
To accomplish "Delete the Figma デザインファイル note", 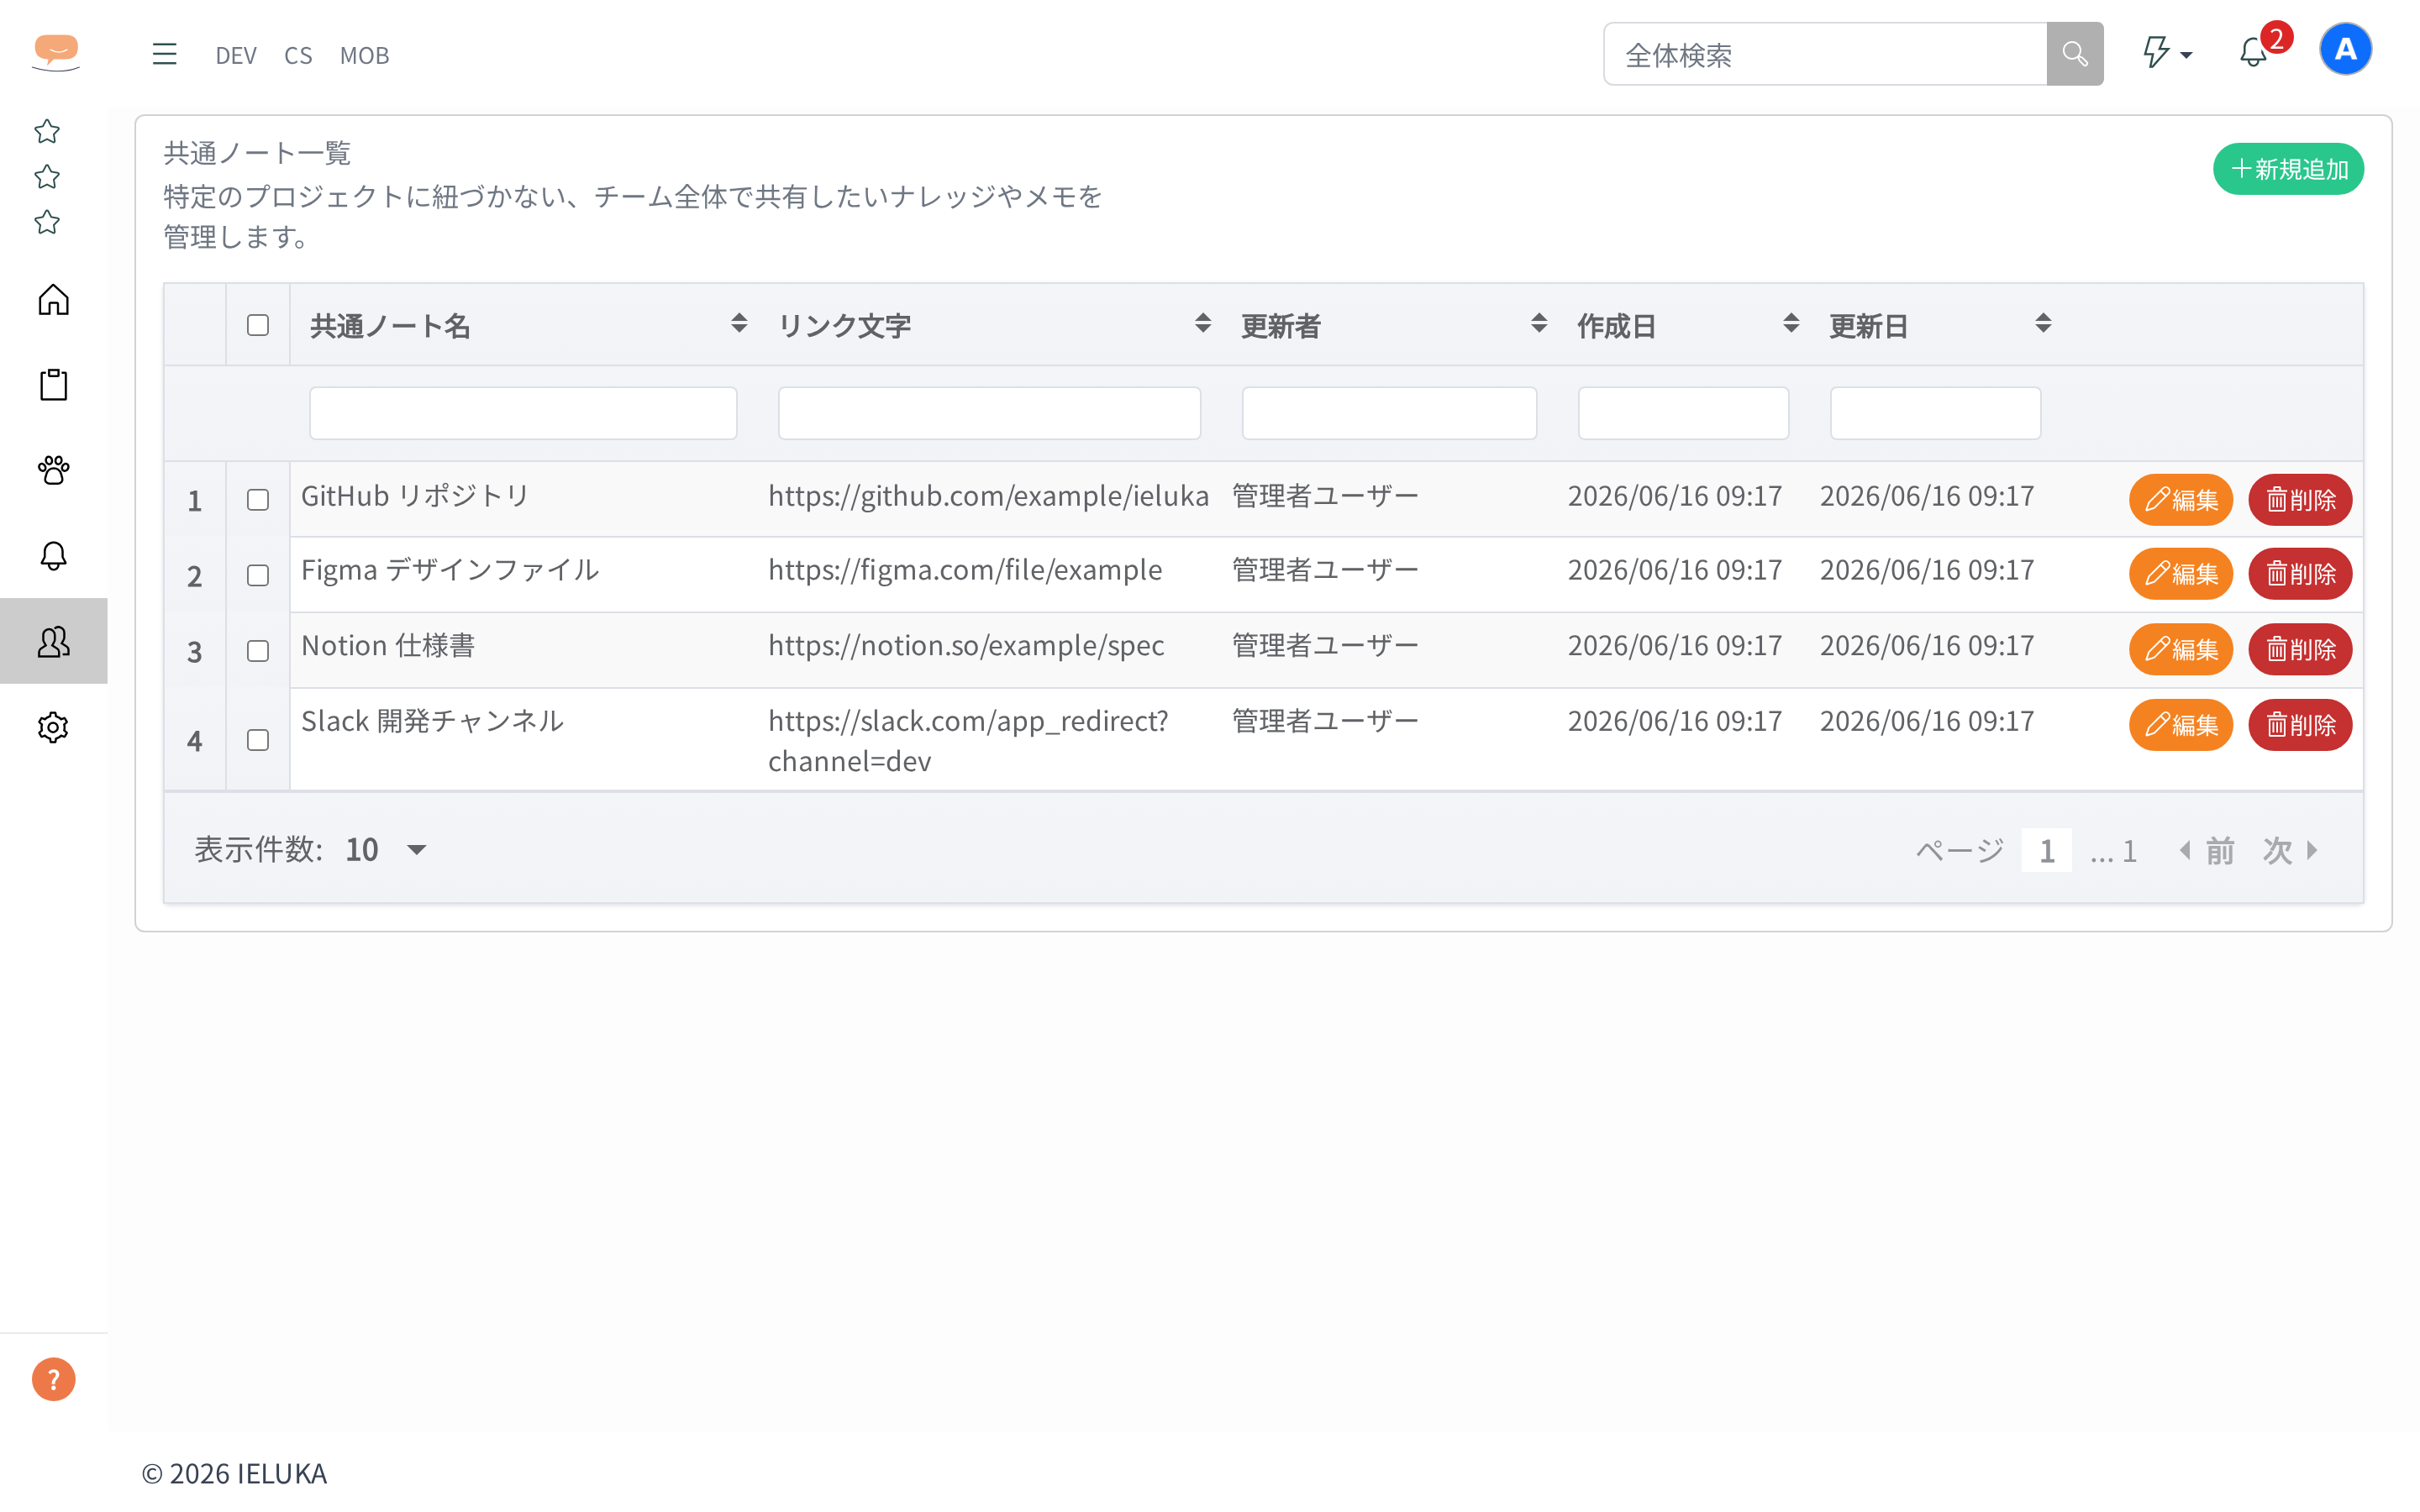I will (2300, 574).
